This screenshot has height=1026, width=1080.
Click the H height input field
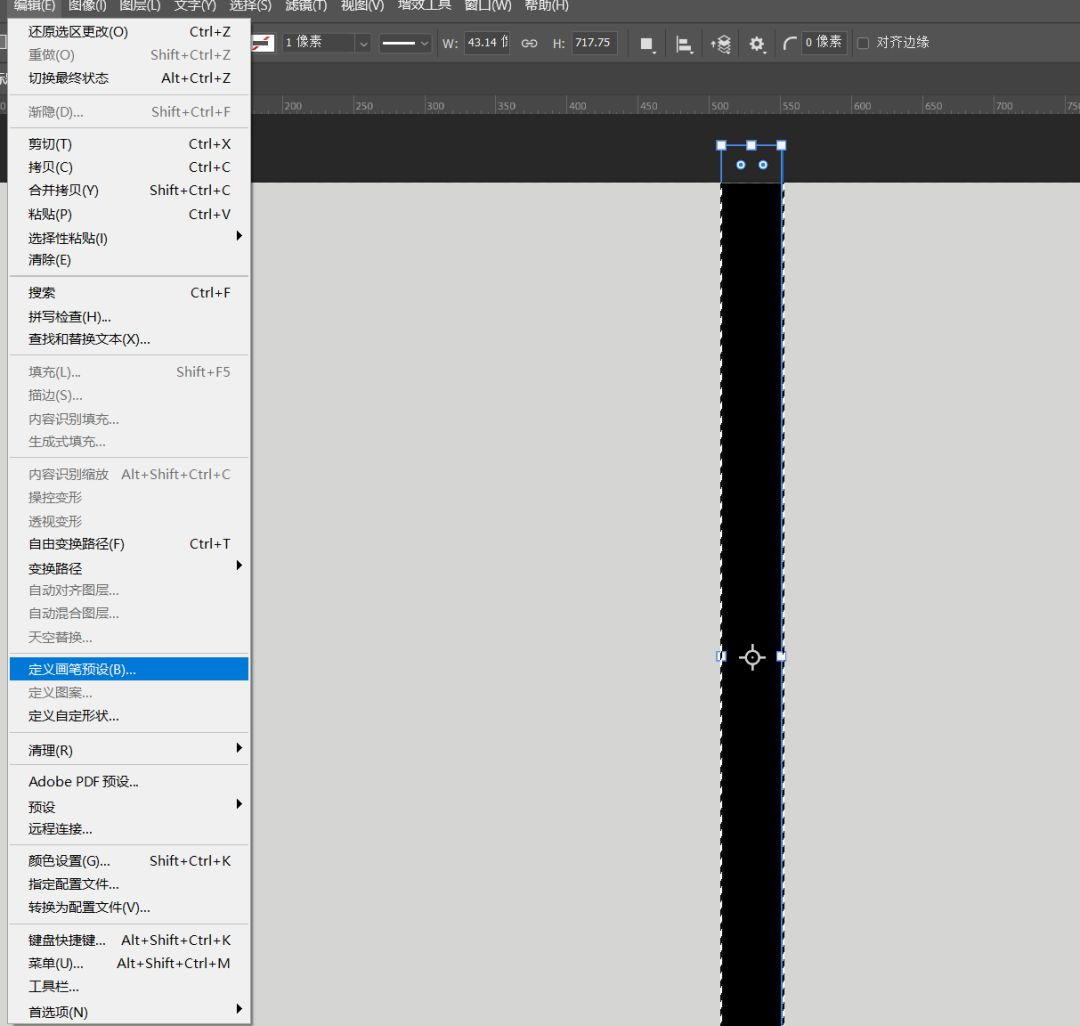(593, 43)
